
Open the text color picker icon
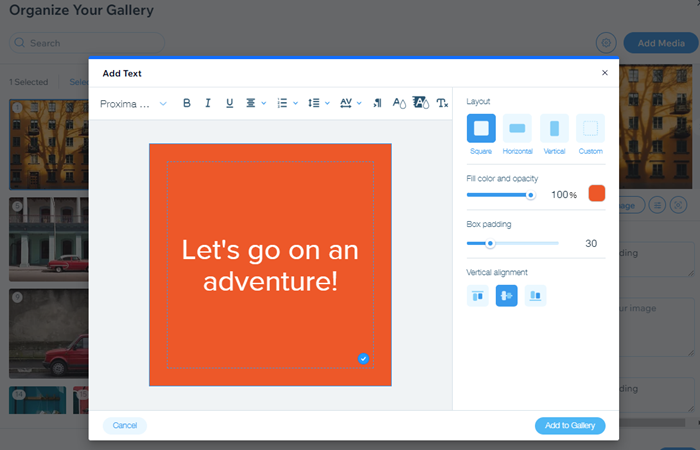pyautogui.click(x=399, y=103)
